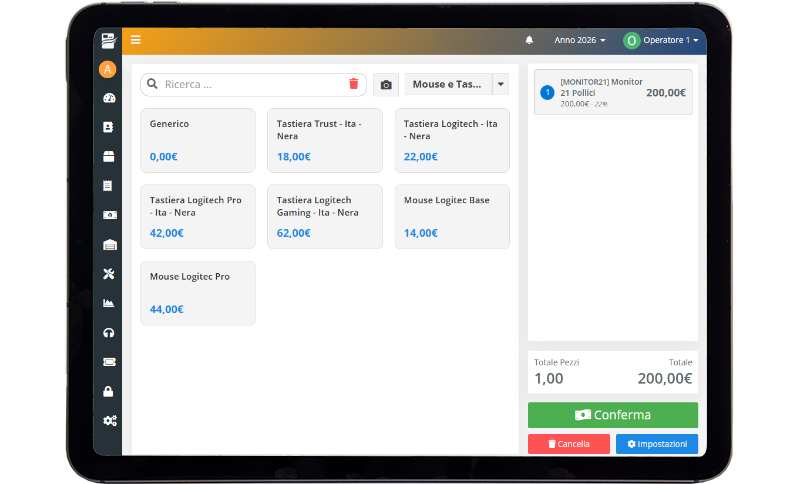Screen dimensions: 800x484
Task: Click the '200,00€ - 22%' detail text
Action: [x=584, y=104]
